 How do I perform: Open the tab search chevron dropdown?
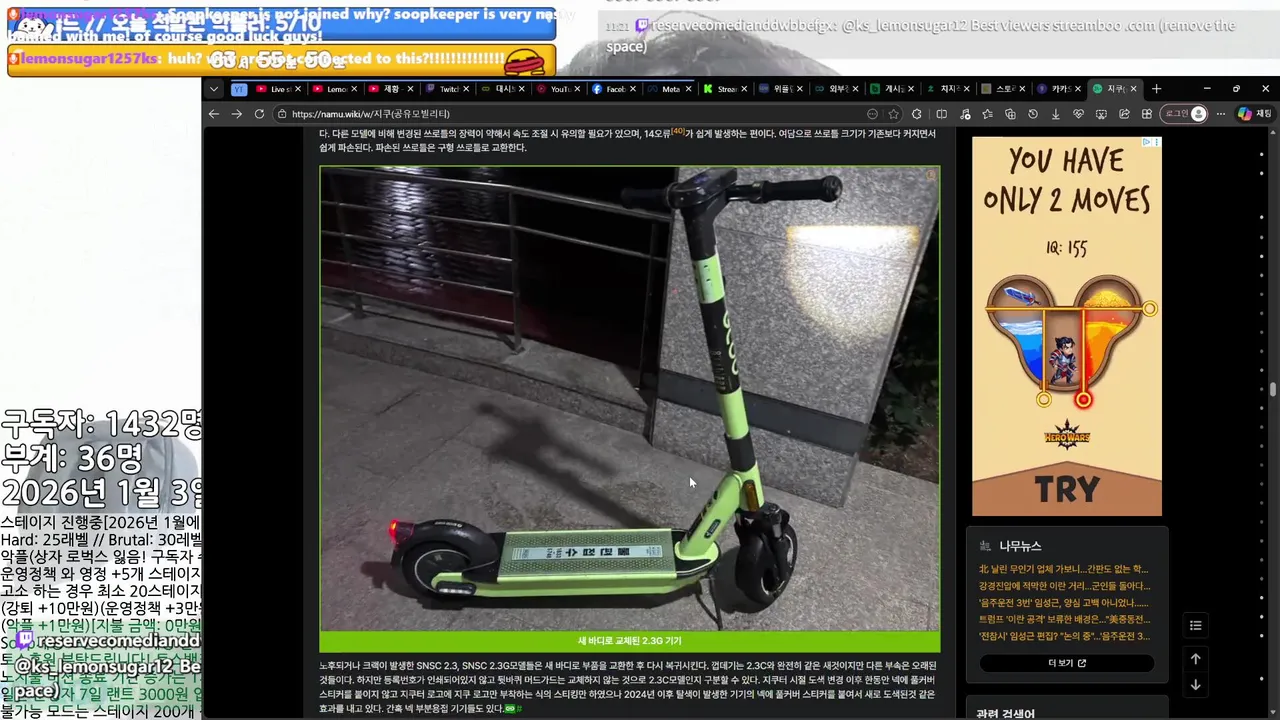click(213, 89)
